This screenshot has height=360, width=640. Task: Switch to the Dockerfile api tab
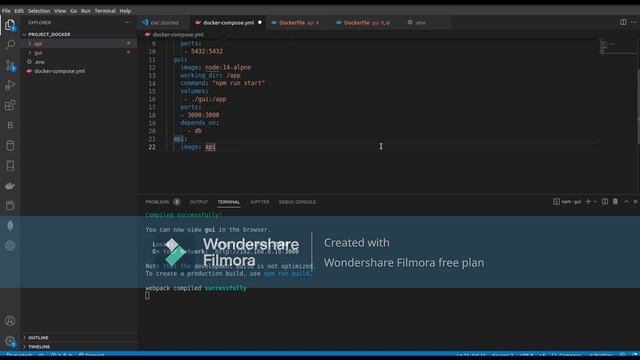pos(299,22)
